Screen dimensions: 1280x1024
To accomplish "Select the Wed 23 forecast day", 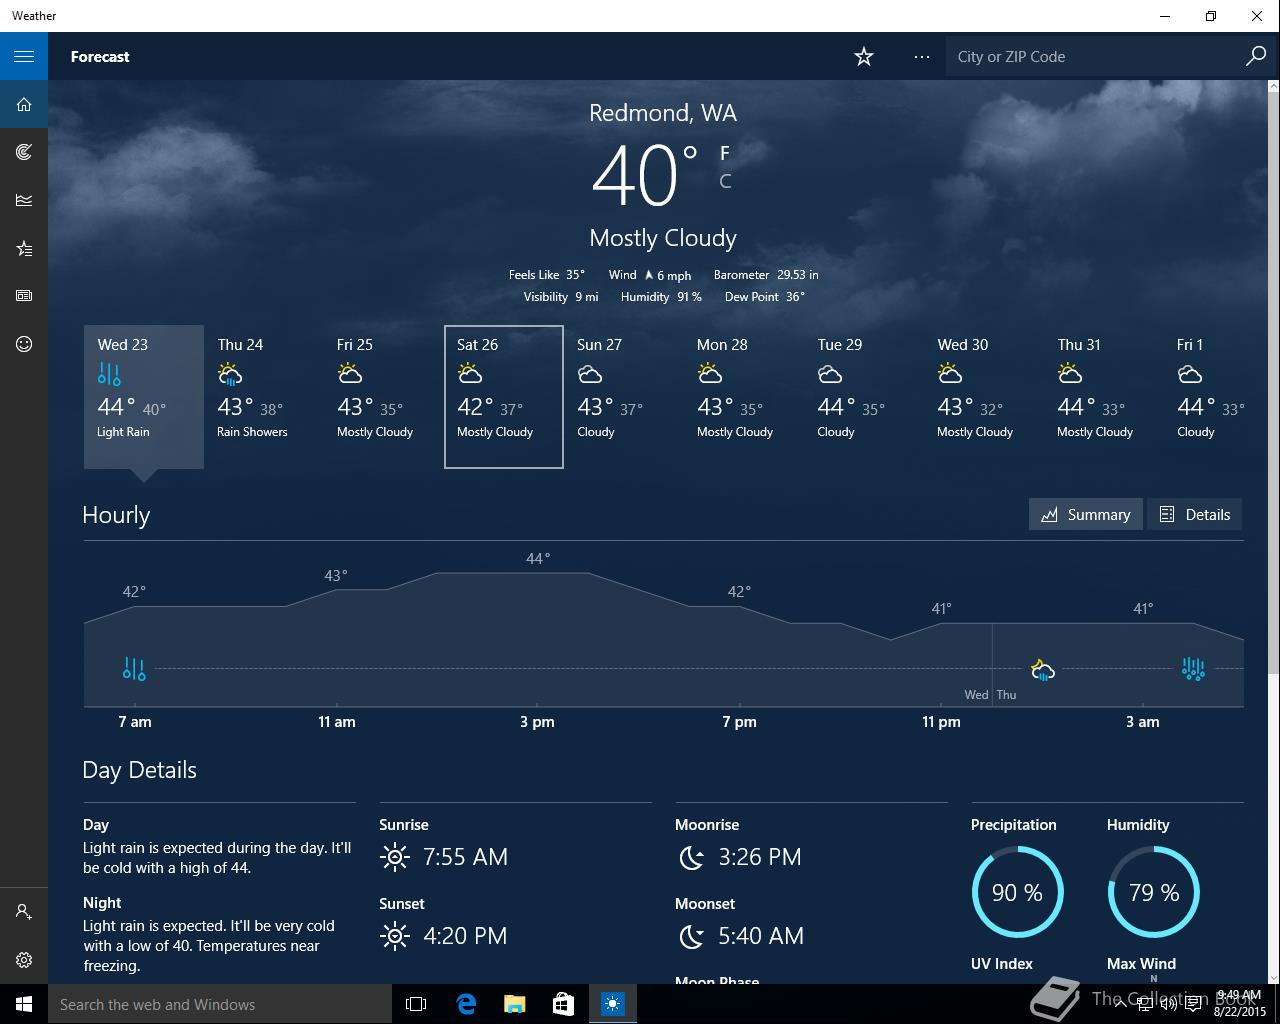I will click(x=144, y=396).
